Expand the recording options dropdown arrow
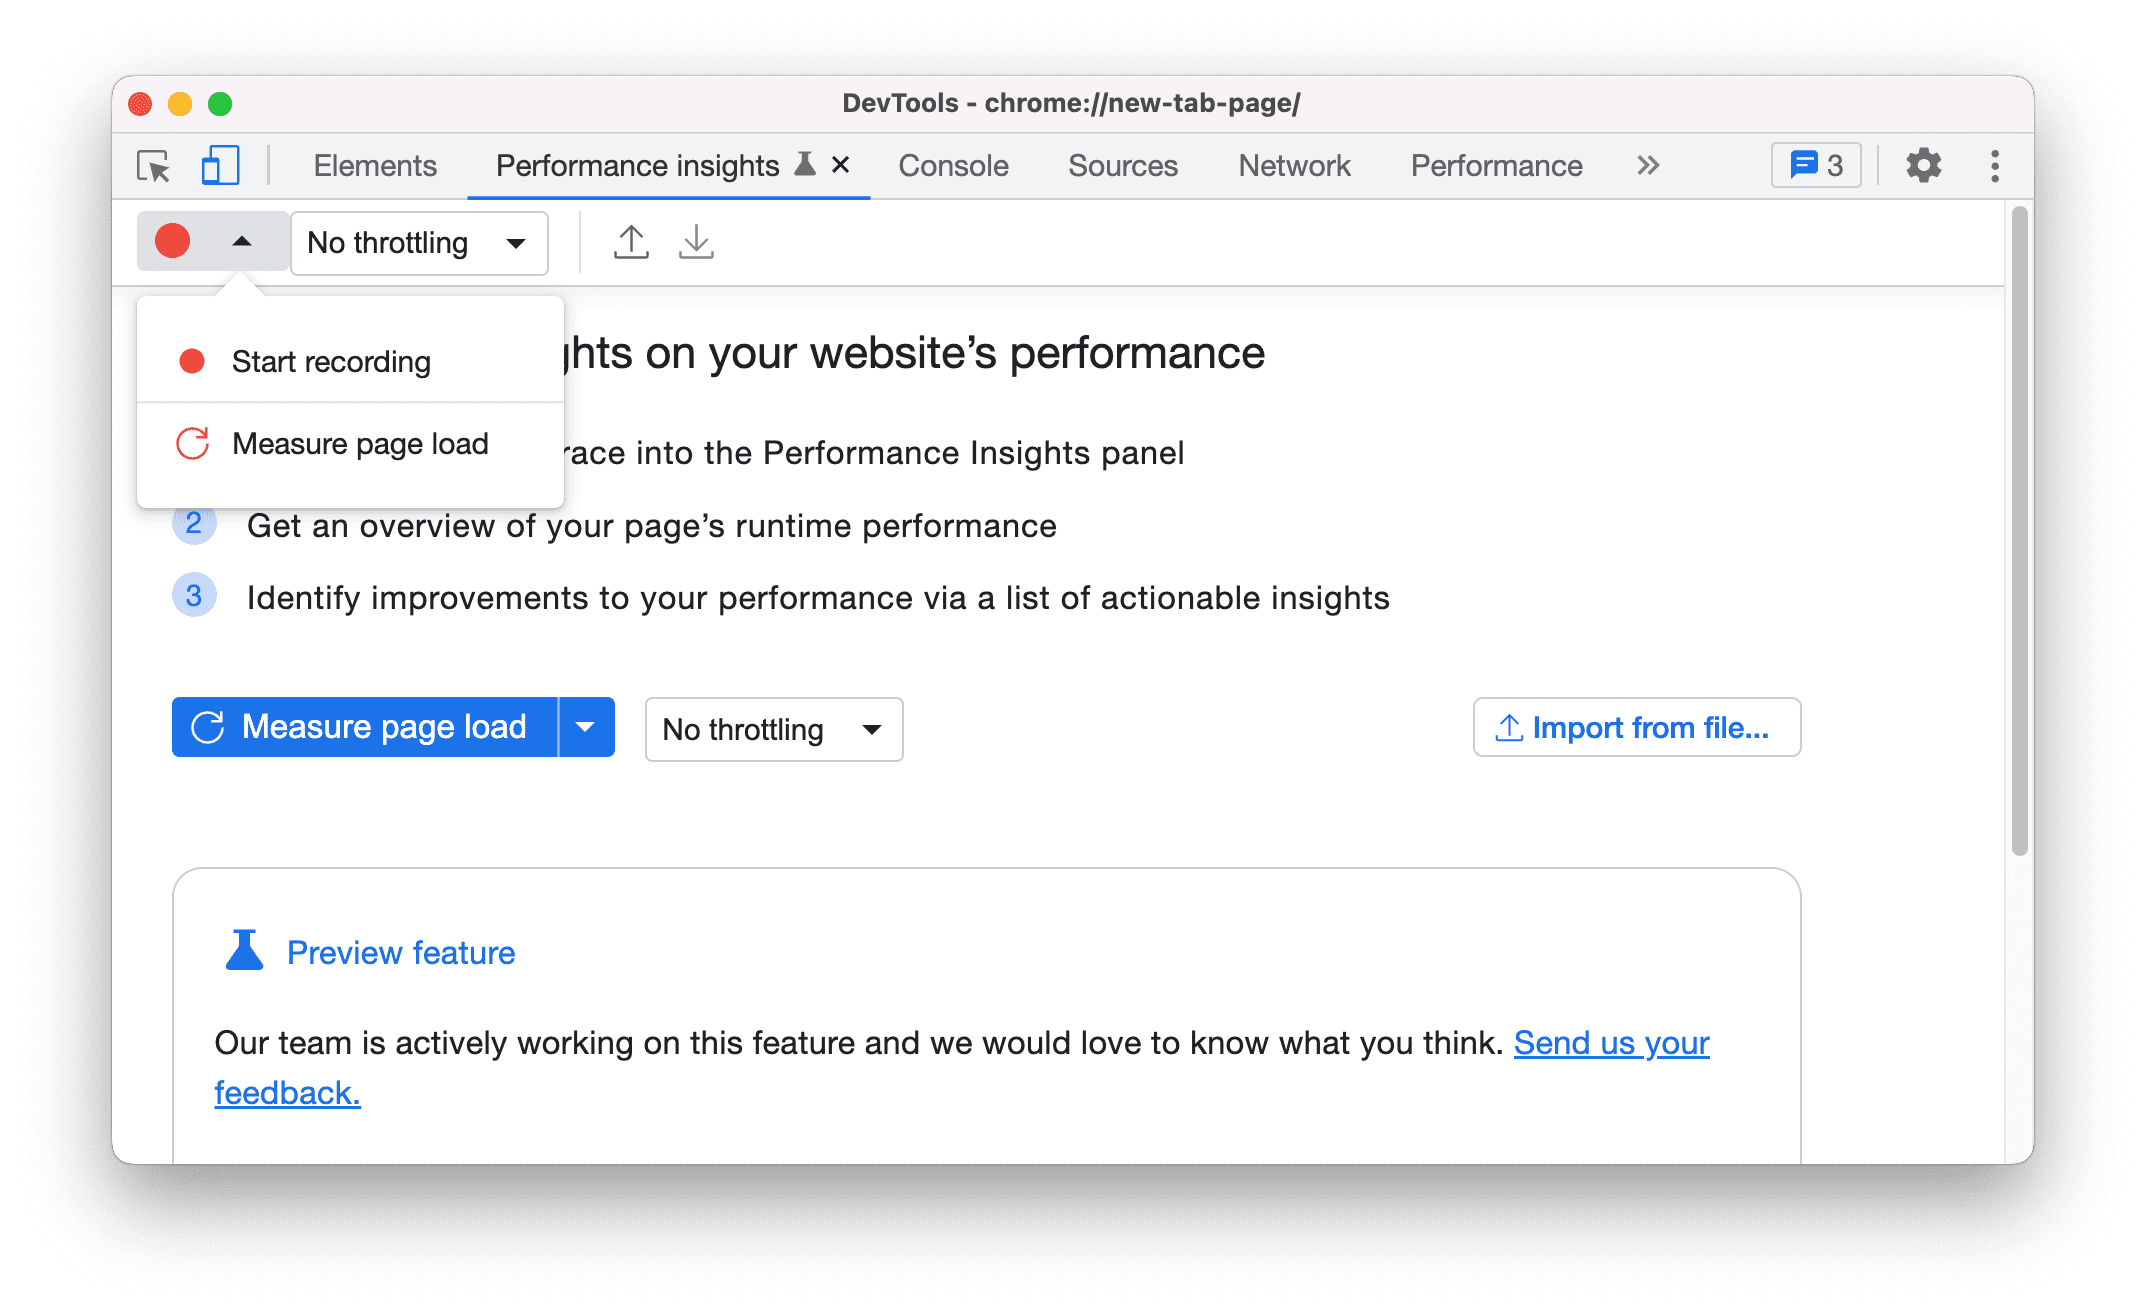The width and height of the screenshot is (2146, 1312). click(x=239, y=242)
